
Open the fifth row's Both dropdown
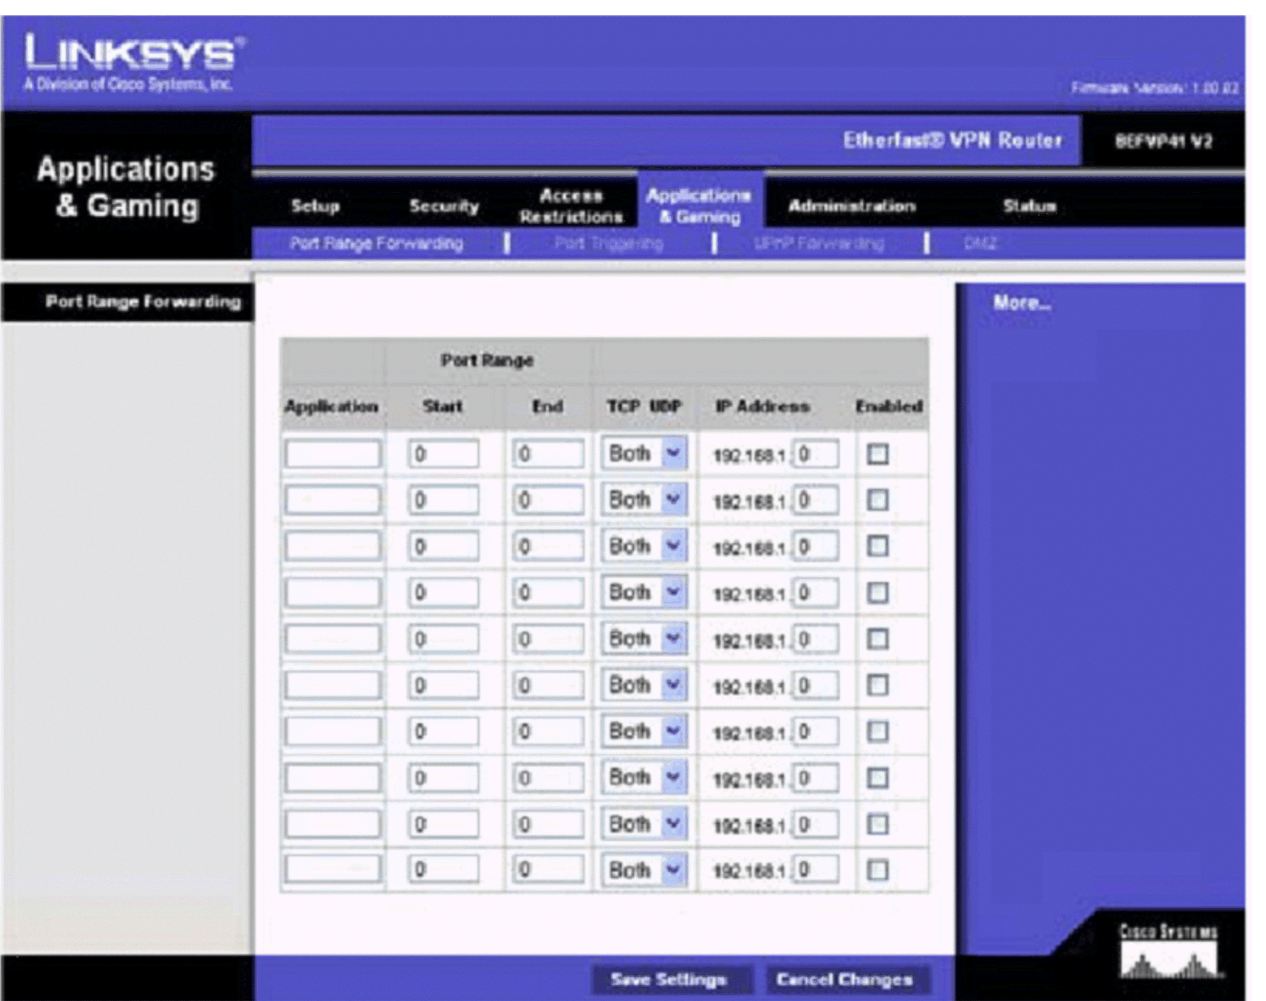tap(644, 639)
